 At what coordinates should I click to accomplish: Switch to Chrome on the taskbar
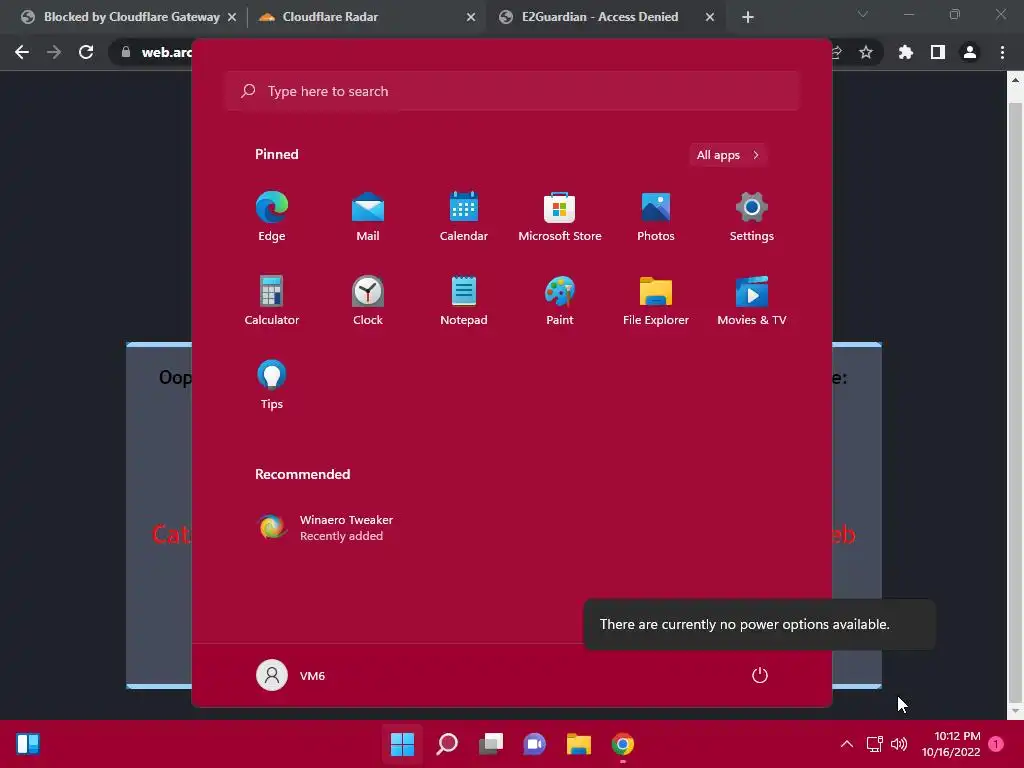(622, 744)
